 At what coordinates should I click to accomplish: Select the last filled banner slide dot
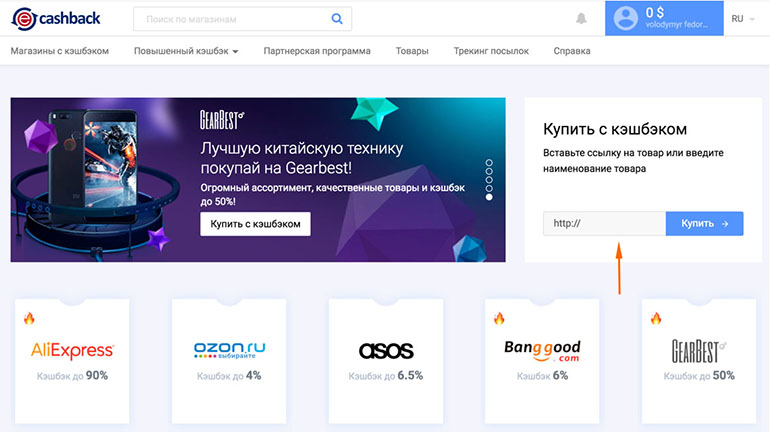(489, 197)
